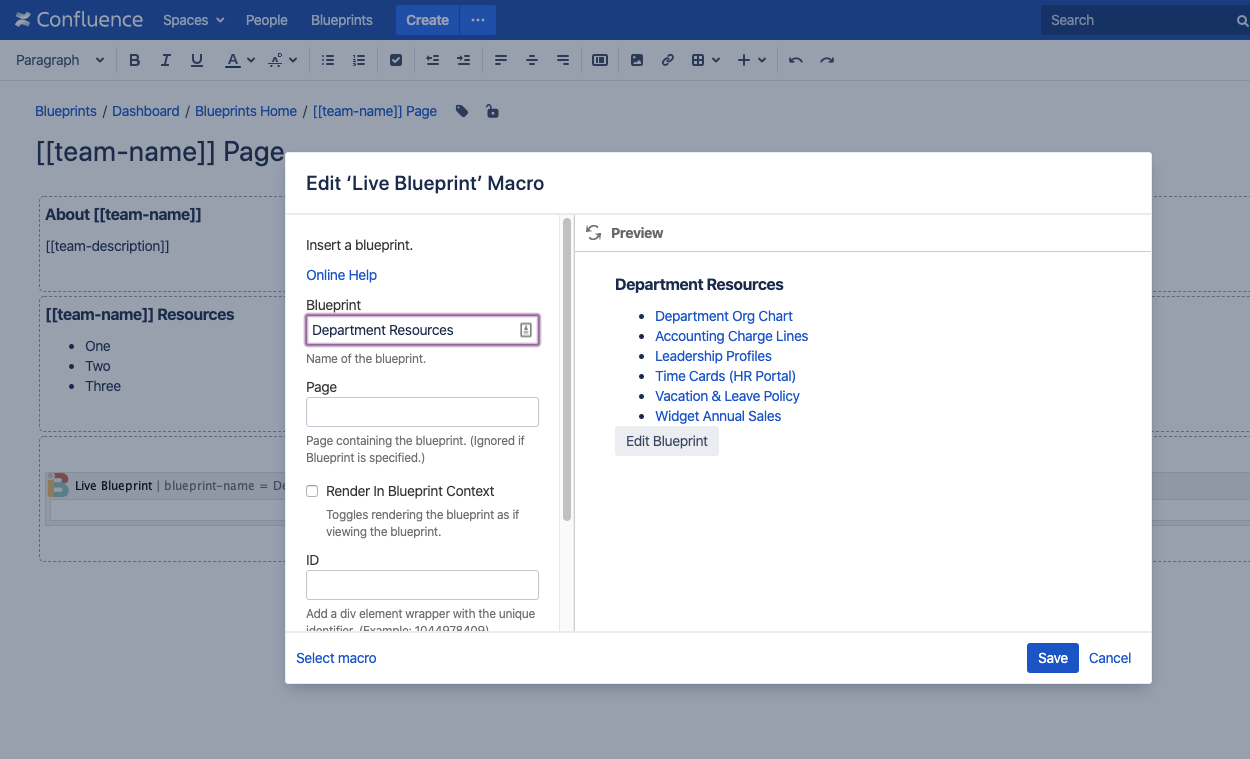Click the Create button
Image resolution: width=1250 pixels, height=759 pixels.
point(427,20)
